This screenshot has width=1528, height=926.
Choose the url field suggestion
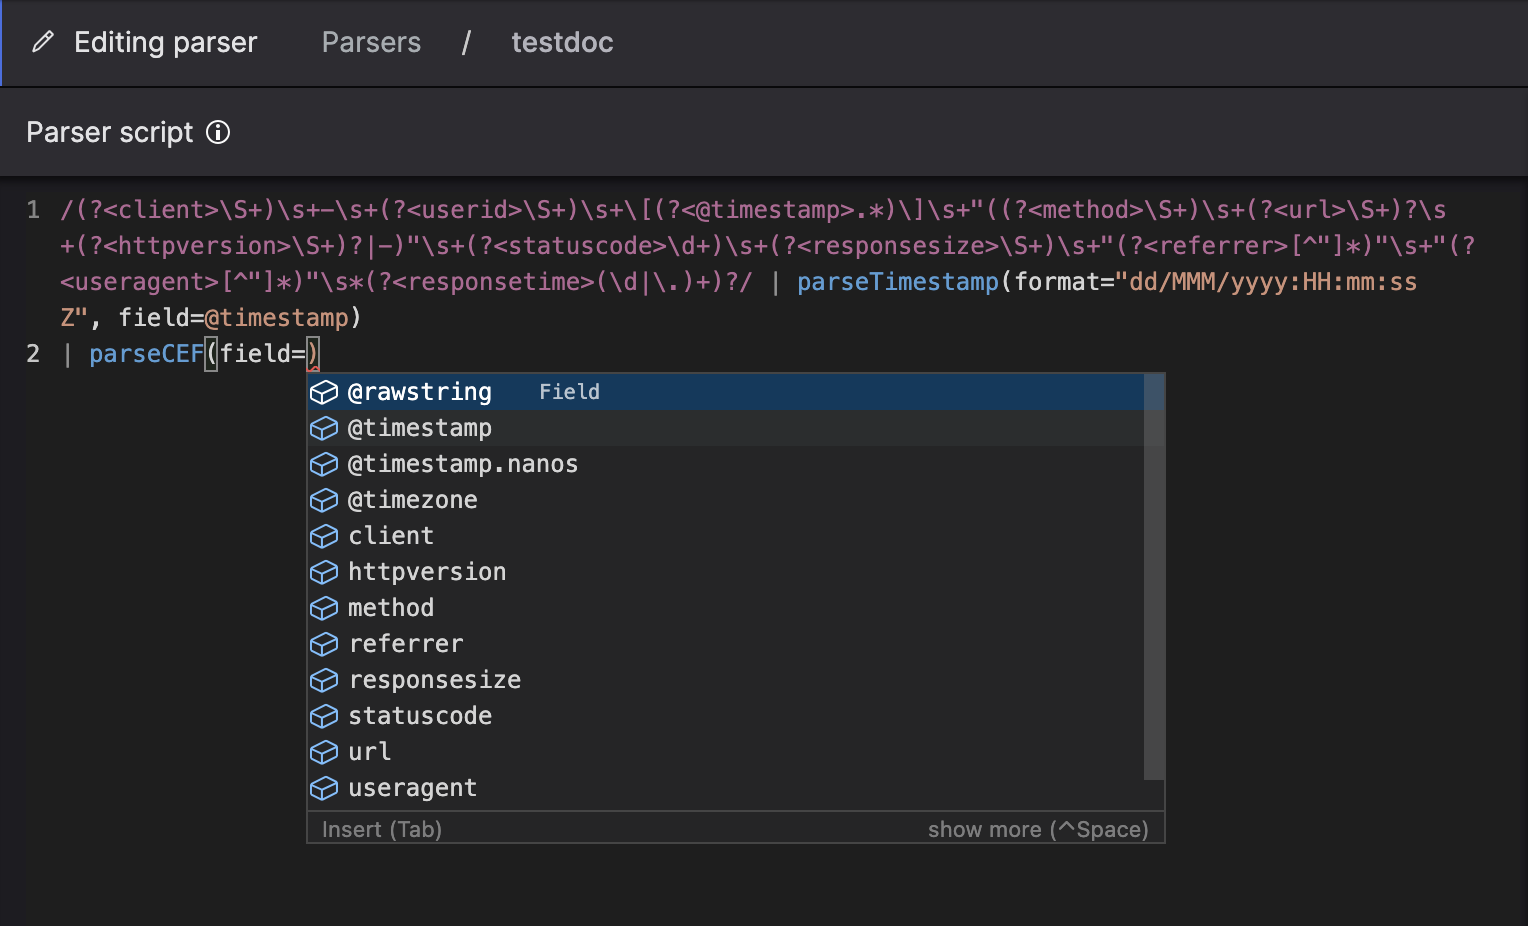click(x=726, y=752)
